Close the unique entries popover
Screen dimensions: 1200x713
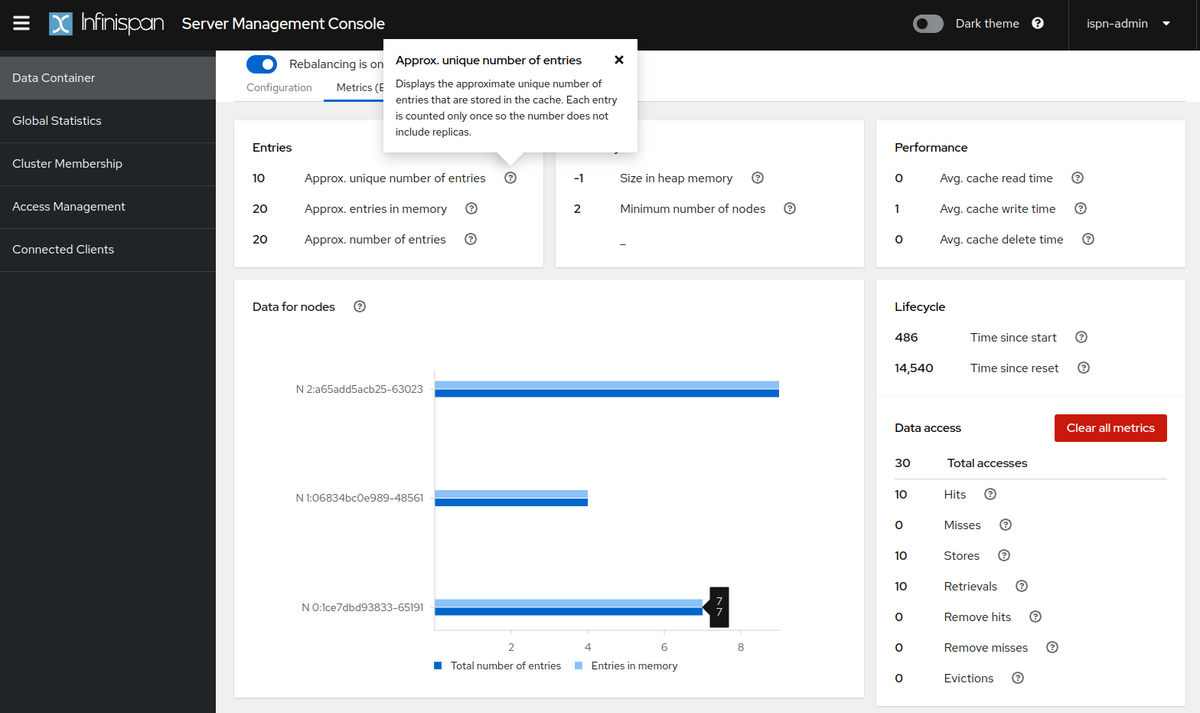tap(619, 60)
